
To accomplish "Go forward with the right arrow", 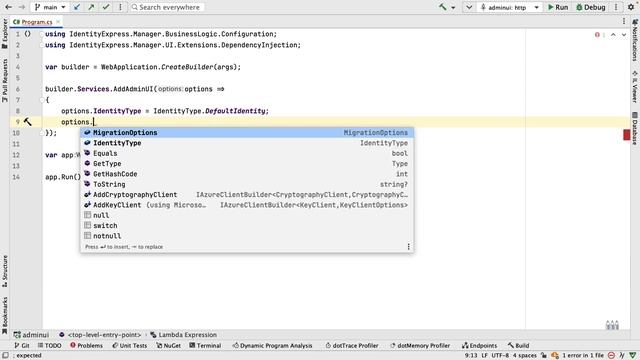I will pos(22,7).
